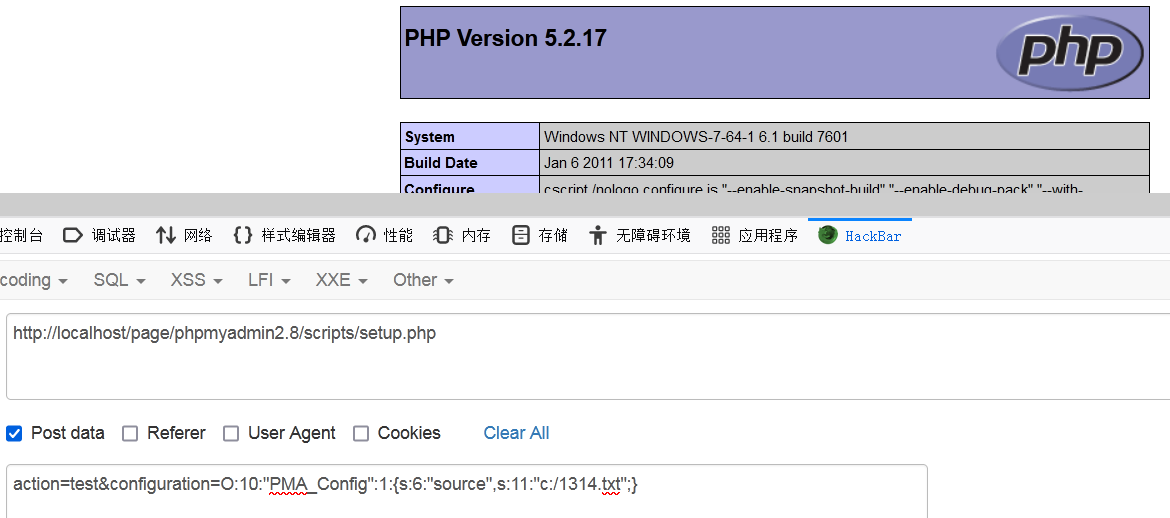Click the HackBar URL input field

[x=588, y=357]
